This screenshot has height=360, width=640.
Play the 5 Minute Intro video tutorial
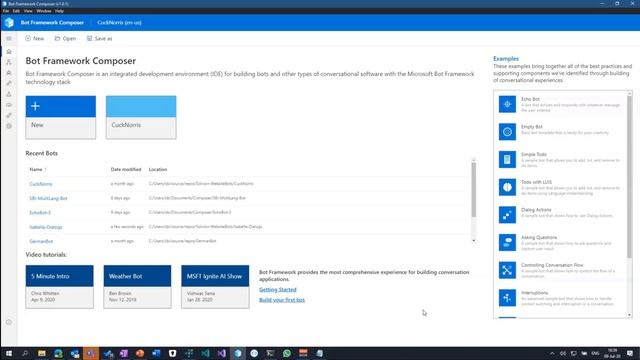tap(60, 287)
